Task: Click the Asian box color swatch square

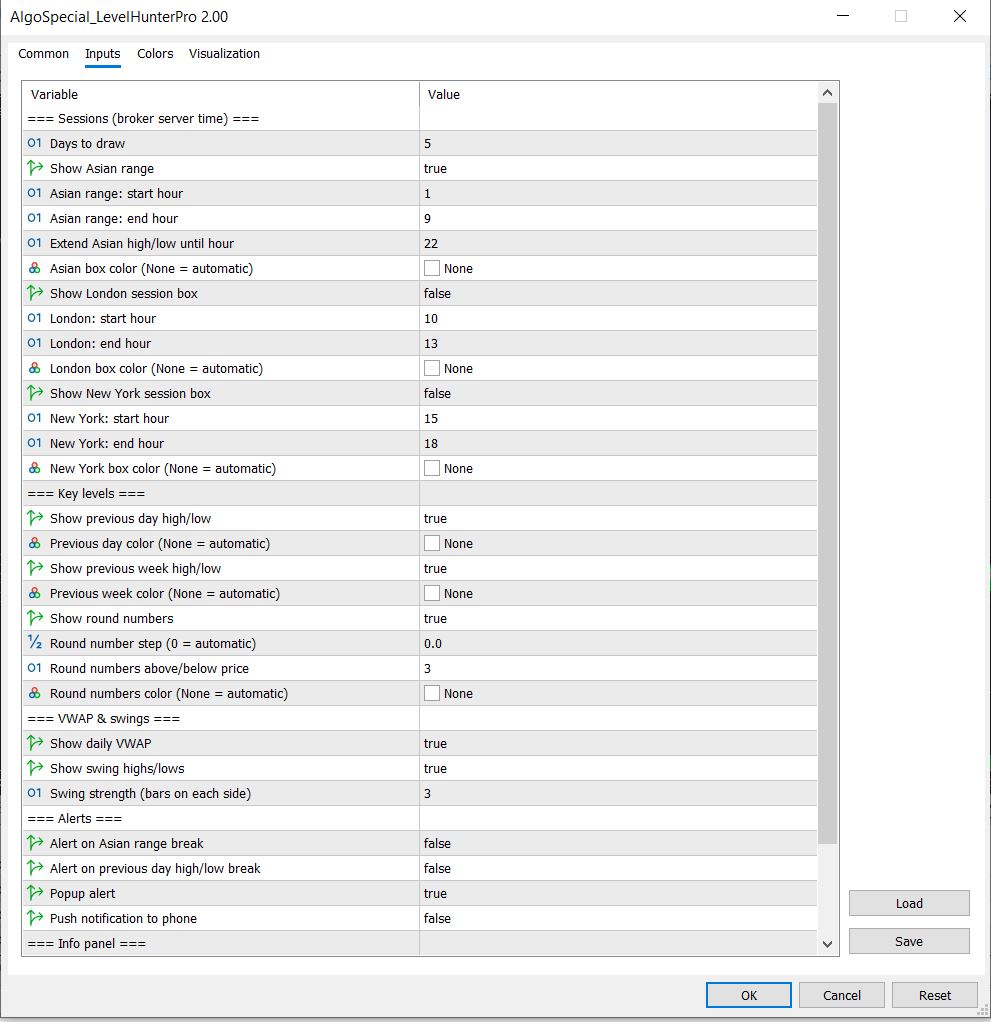Action: tap(432, 268)
